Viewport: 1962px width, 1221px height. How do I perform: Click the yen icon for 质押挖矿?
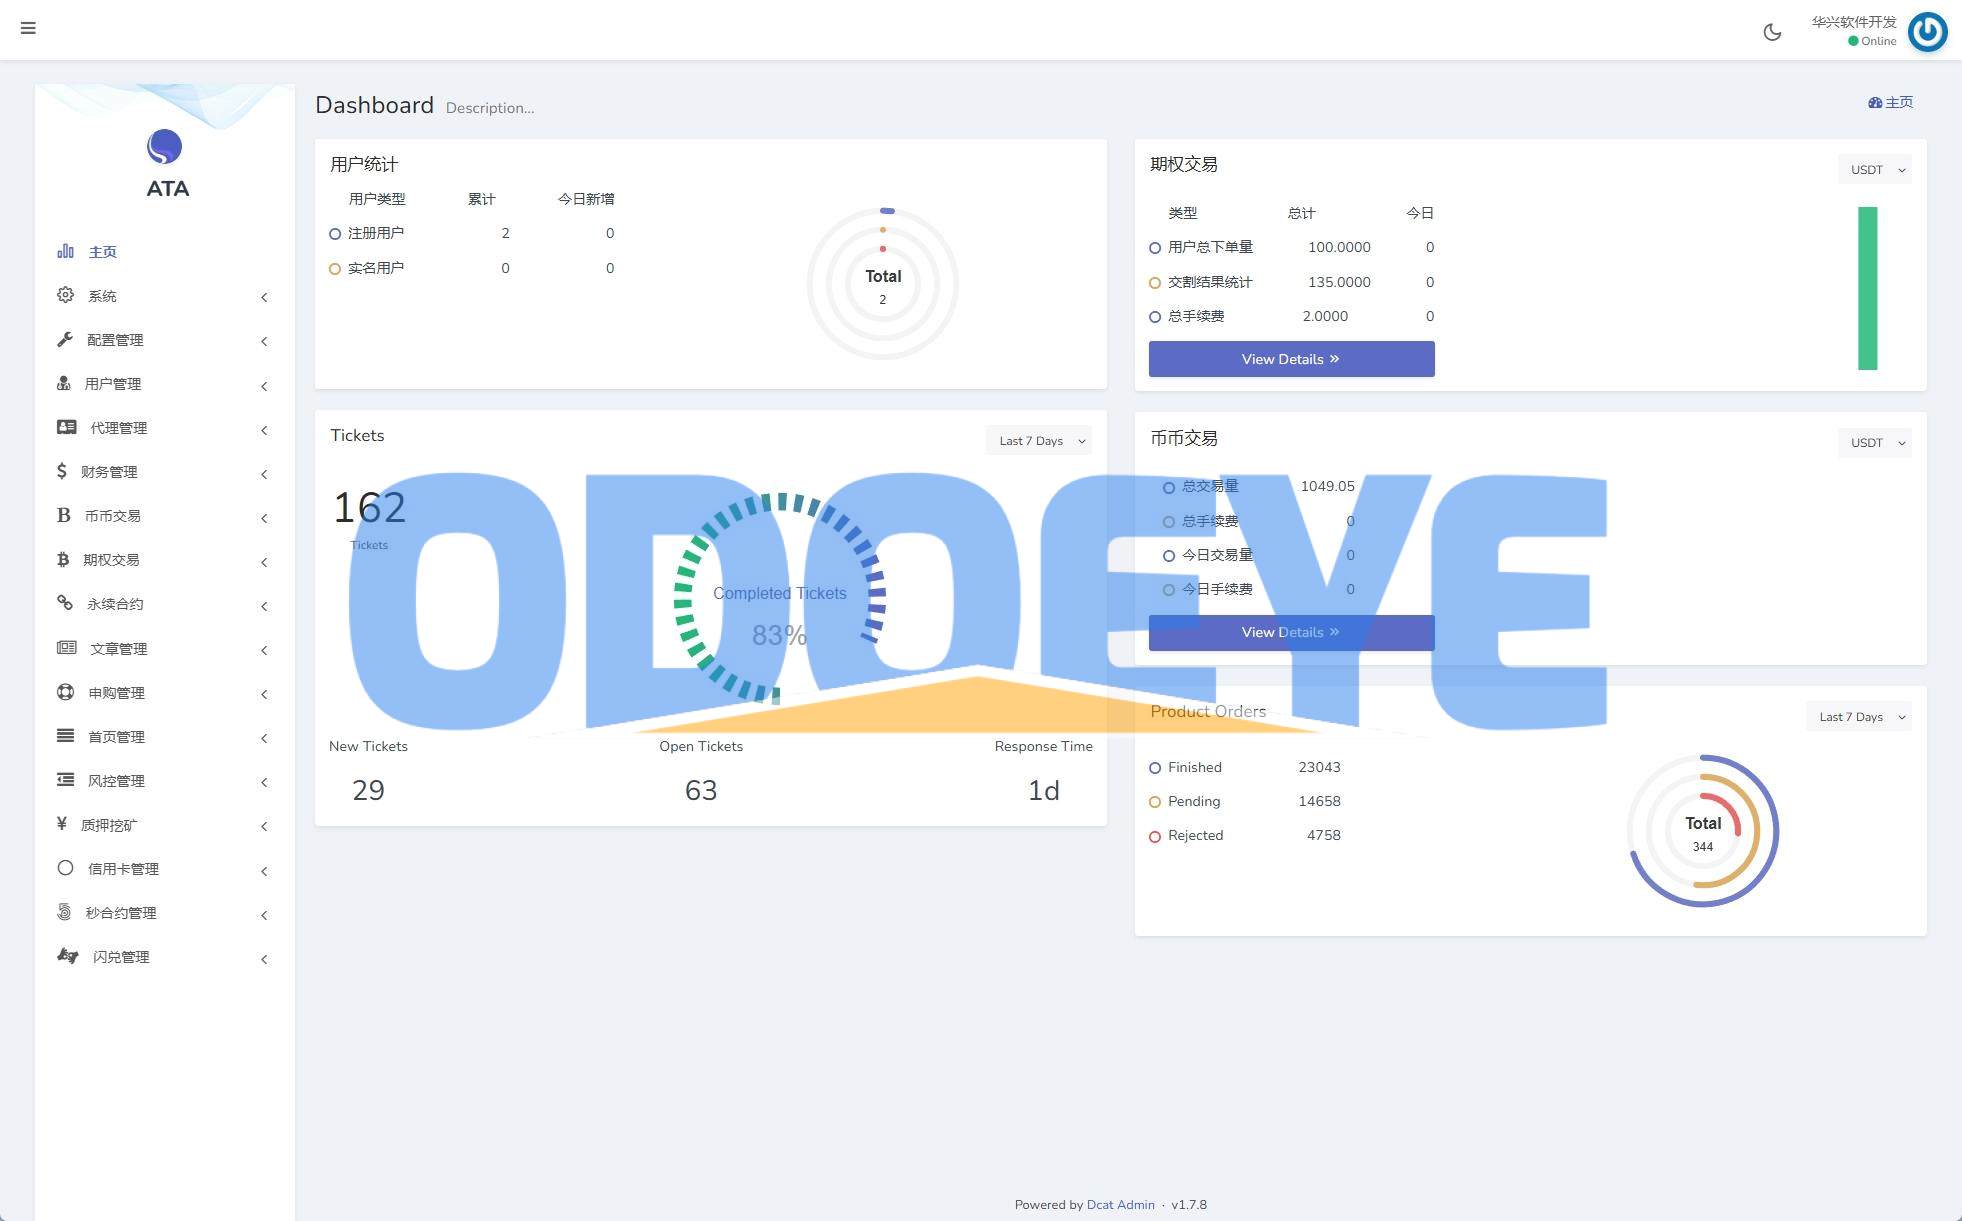pos(62,824)
